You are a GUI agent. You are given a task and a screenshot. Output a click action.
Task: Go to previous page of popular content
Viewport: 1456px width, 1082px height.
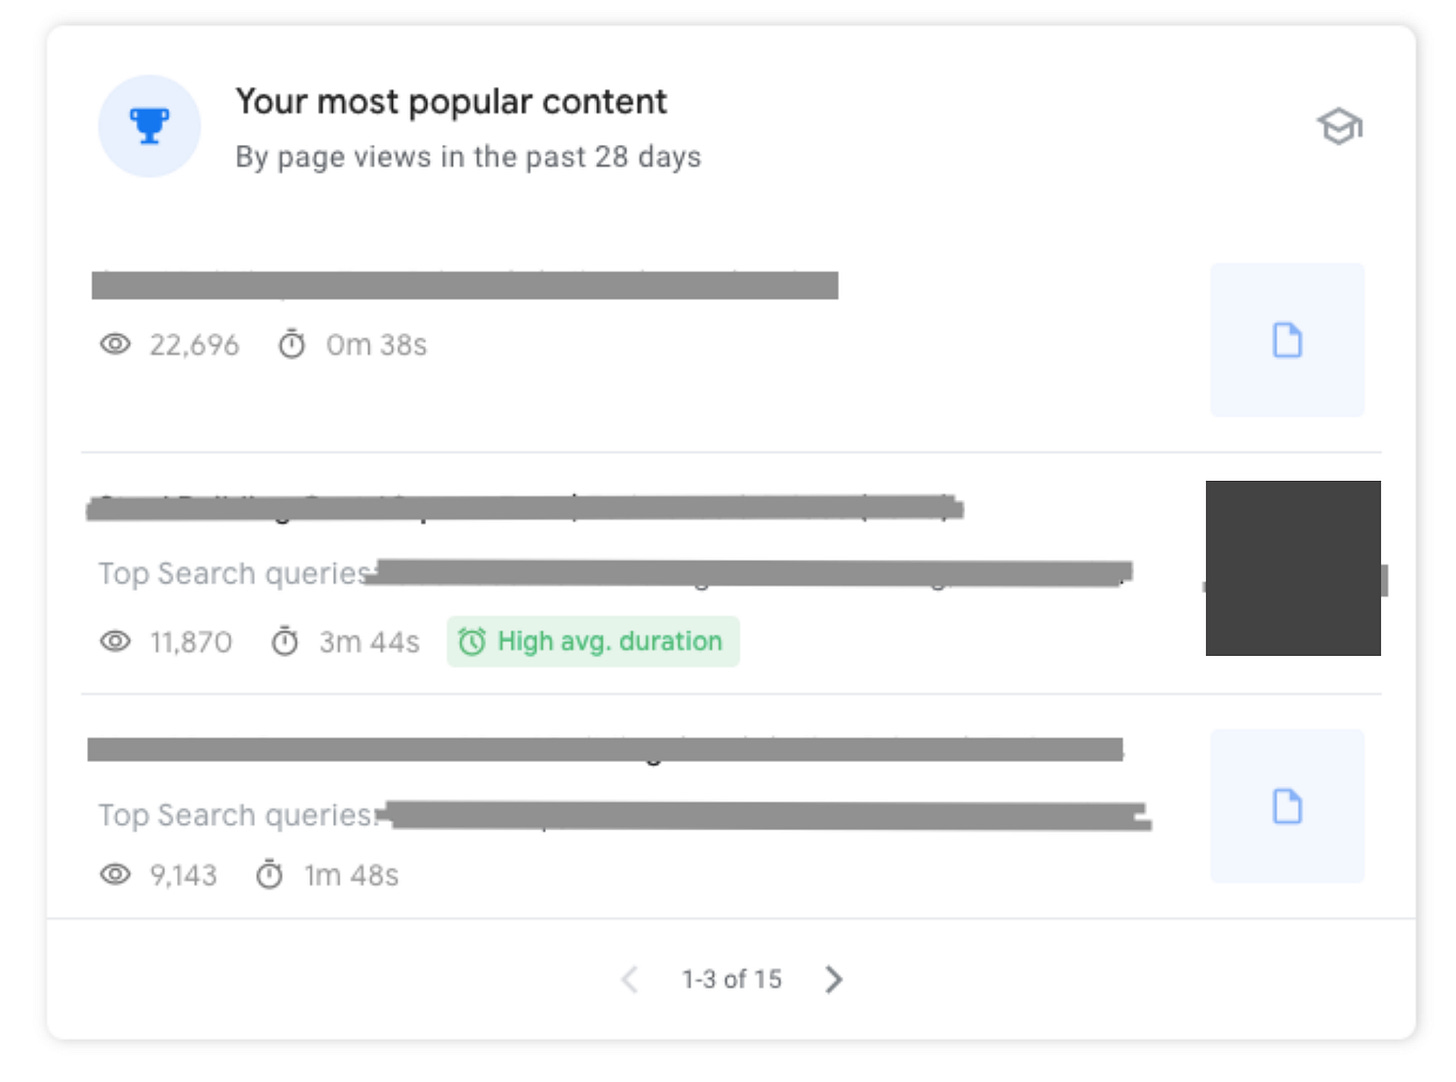click(x=629, y=979)
